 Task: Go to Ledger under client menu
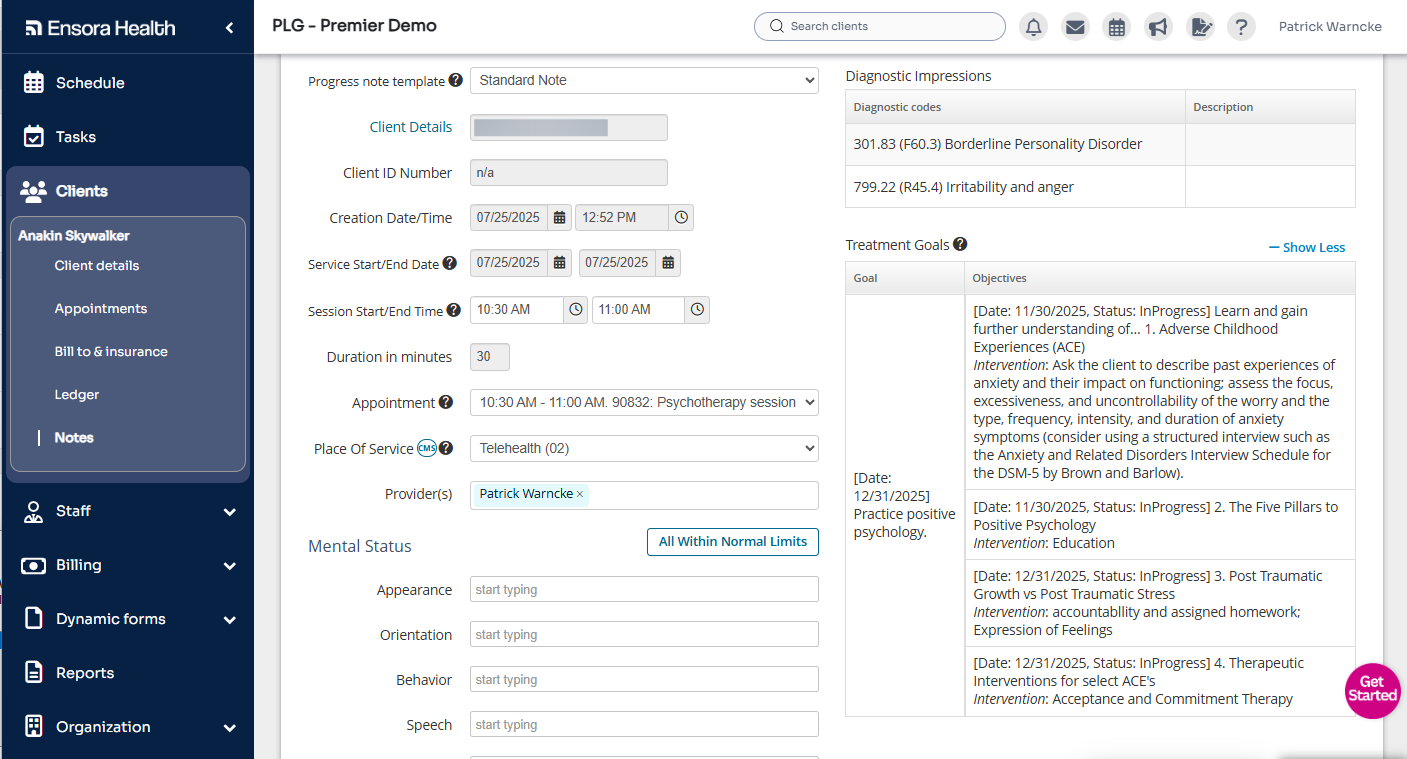(77, 395)
